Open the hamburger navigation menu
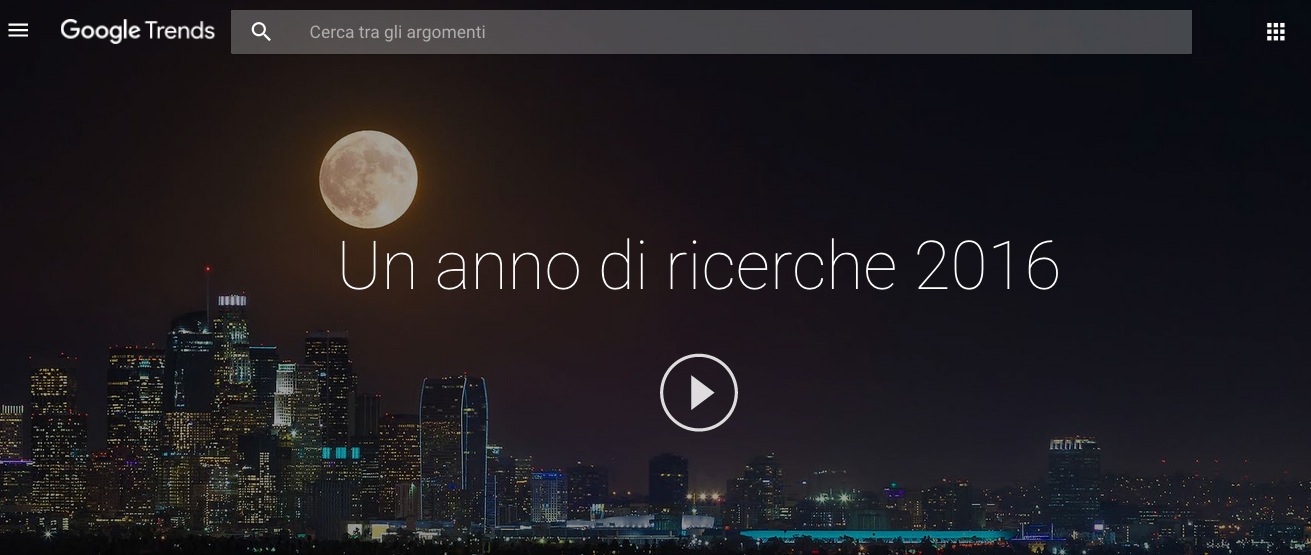The height and width of the screenshot is (555, 1311). (18, 31)
